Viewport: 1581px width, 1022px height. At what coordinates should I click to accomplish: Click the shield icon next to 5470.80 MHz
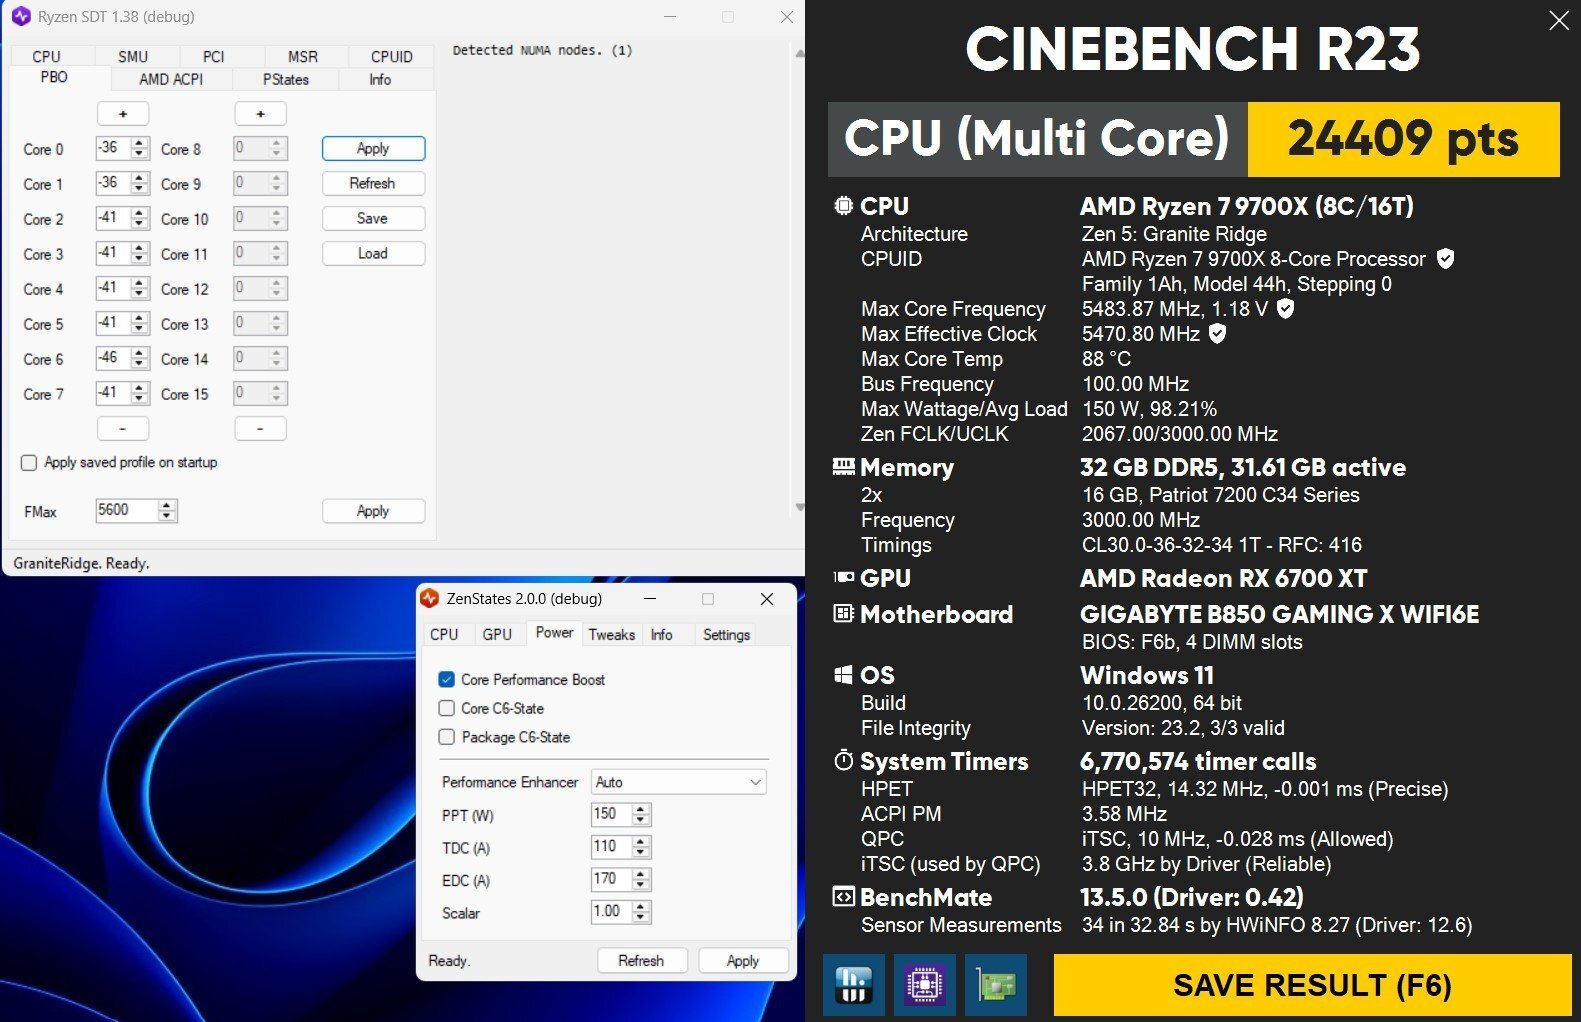coord(1217,334)
